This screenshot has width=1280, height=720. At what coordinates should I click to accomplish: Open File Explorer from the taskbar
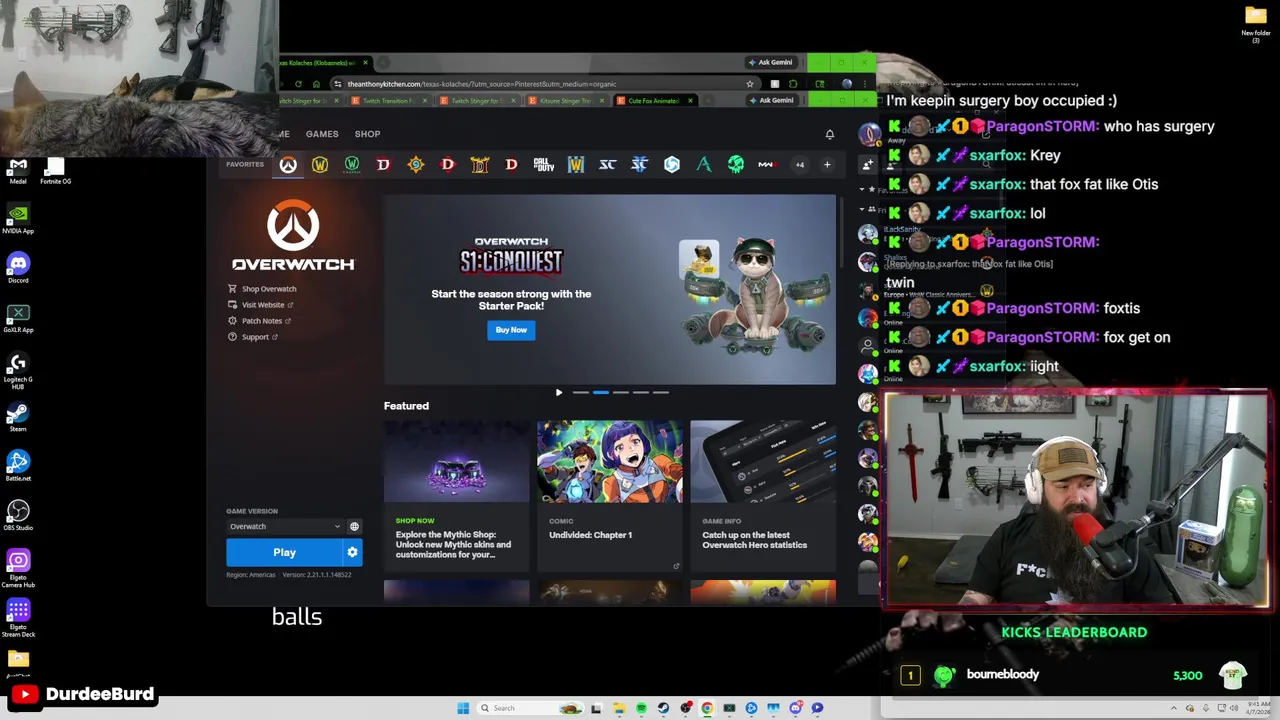(x=619, y=708)
